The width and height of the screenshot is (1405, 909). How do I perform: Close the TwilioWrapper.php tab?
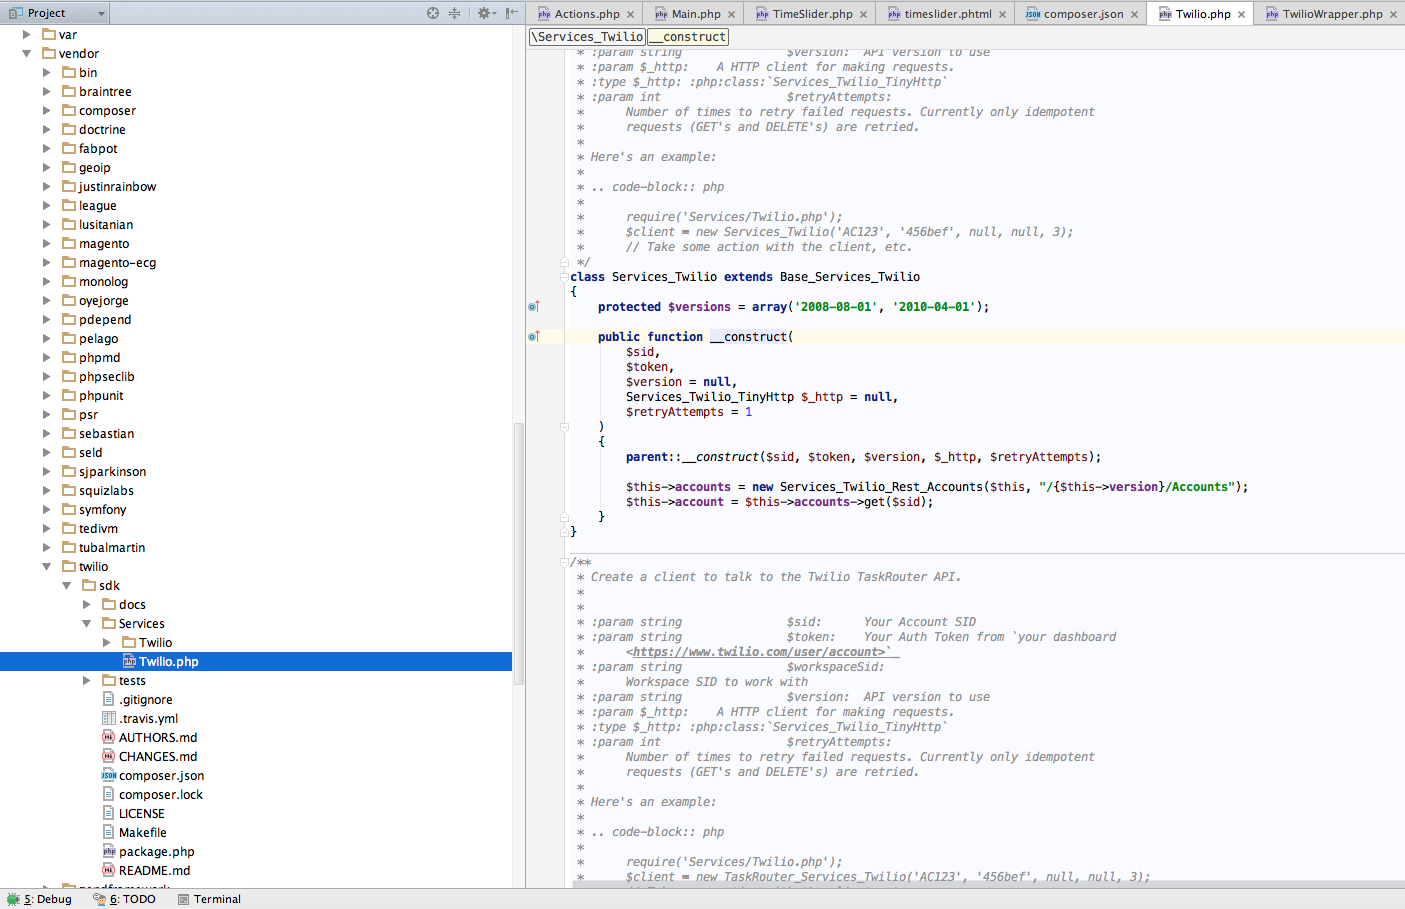tap(1393, 14)
